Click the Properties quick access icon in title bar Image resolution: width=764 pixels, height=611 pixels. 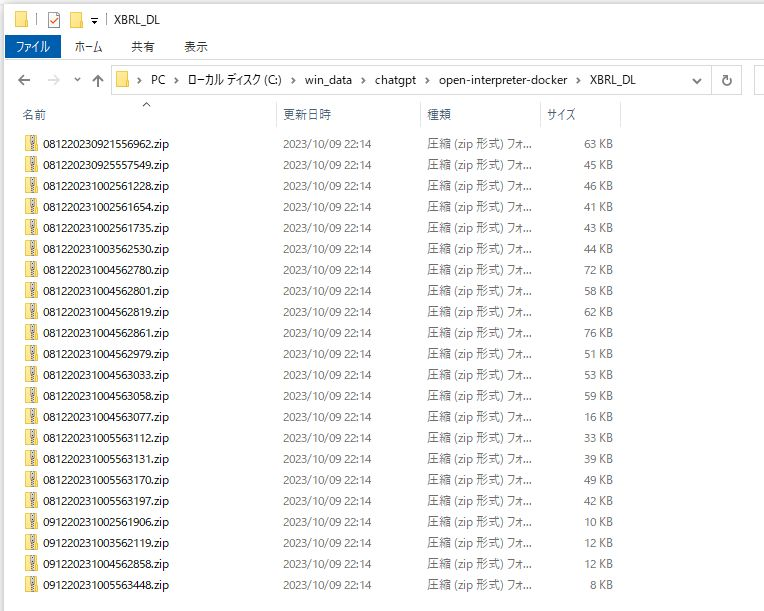pyautogui.click(x=54, y=20)
